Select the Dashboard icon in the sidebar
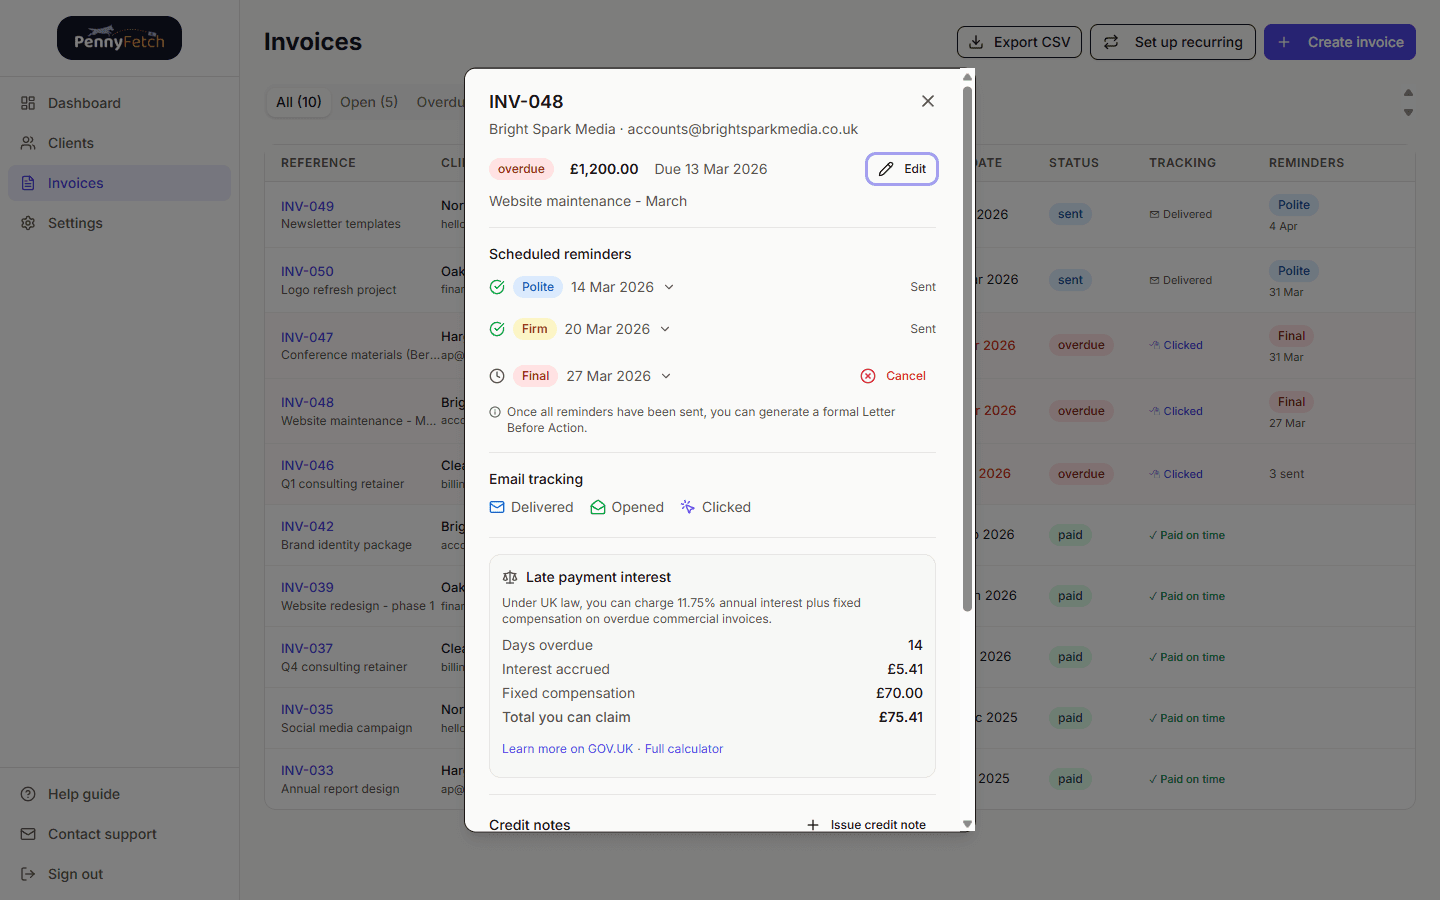This screenshot has height=900, width=1440. [28, 103]
